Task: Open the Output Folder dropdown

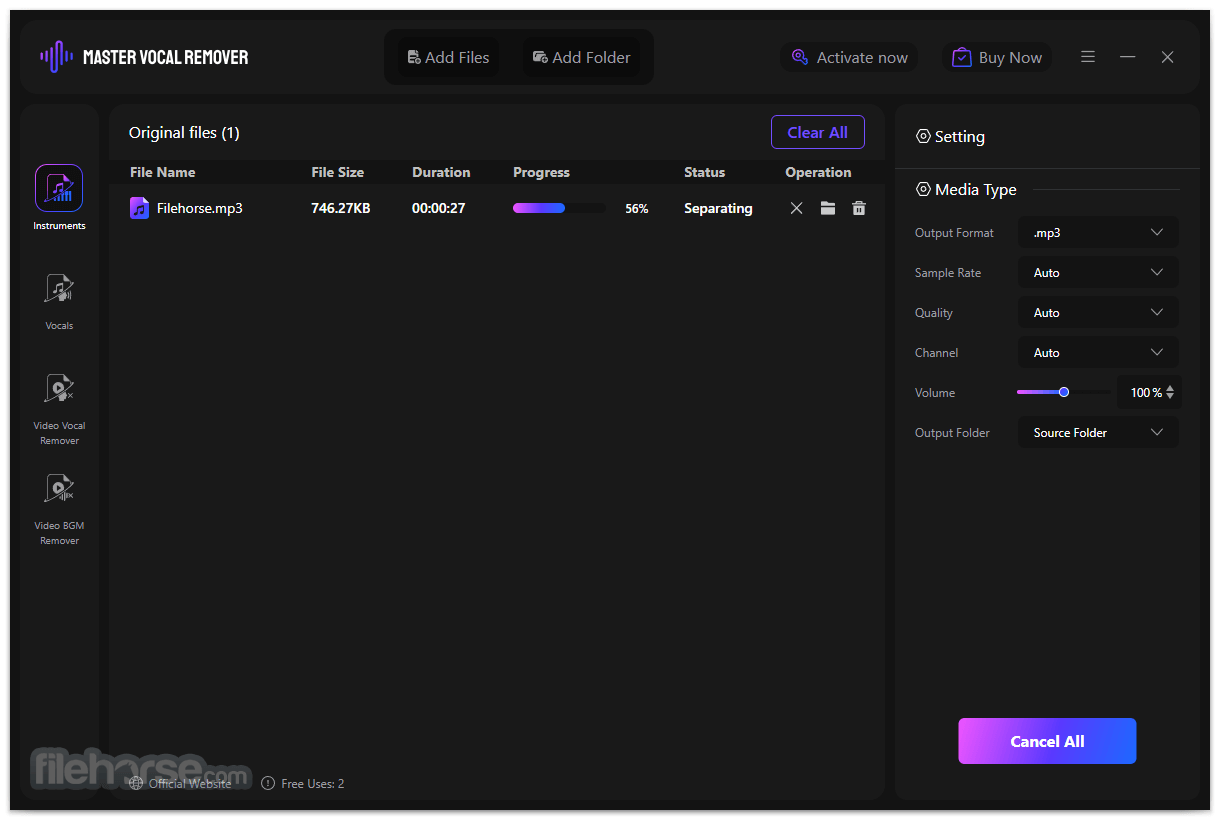Action: 1098,432
